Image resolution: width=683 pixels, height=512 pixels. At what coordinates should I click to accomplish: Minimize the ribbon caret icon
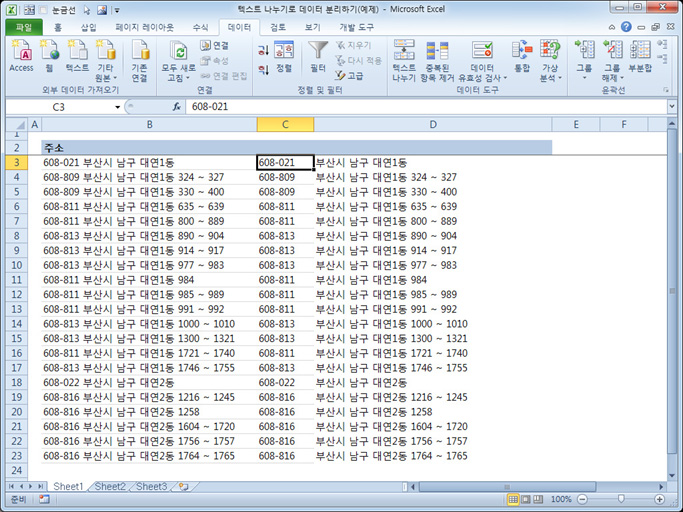pyautogui.click(x=612, y=27)
